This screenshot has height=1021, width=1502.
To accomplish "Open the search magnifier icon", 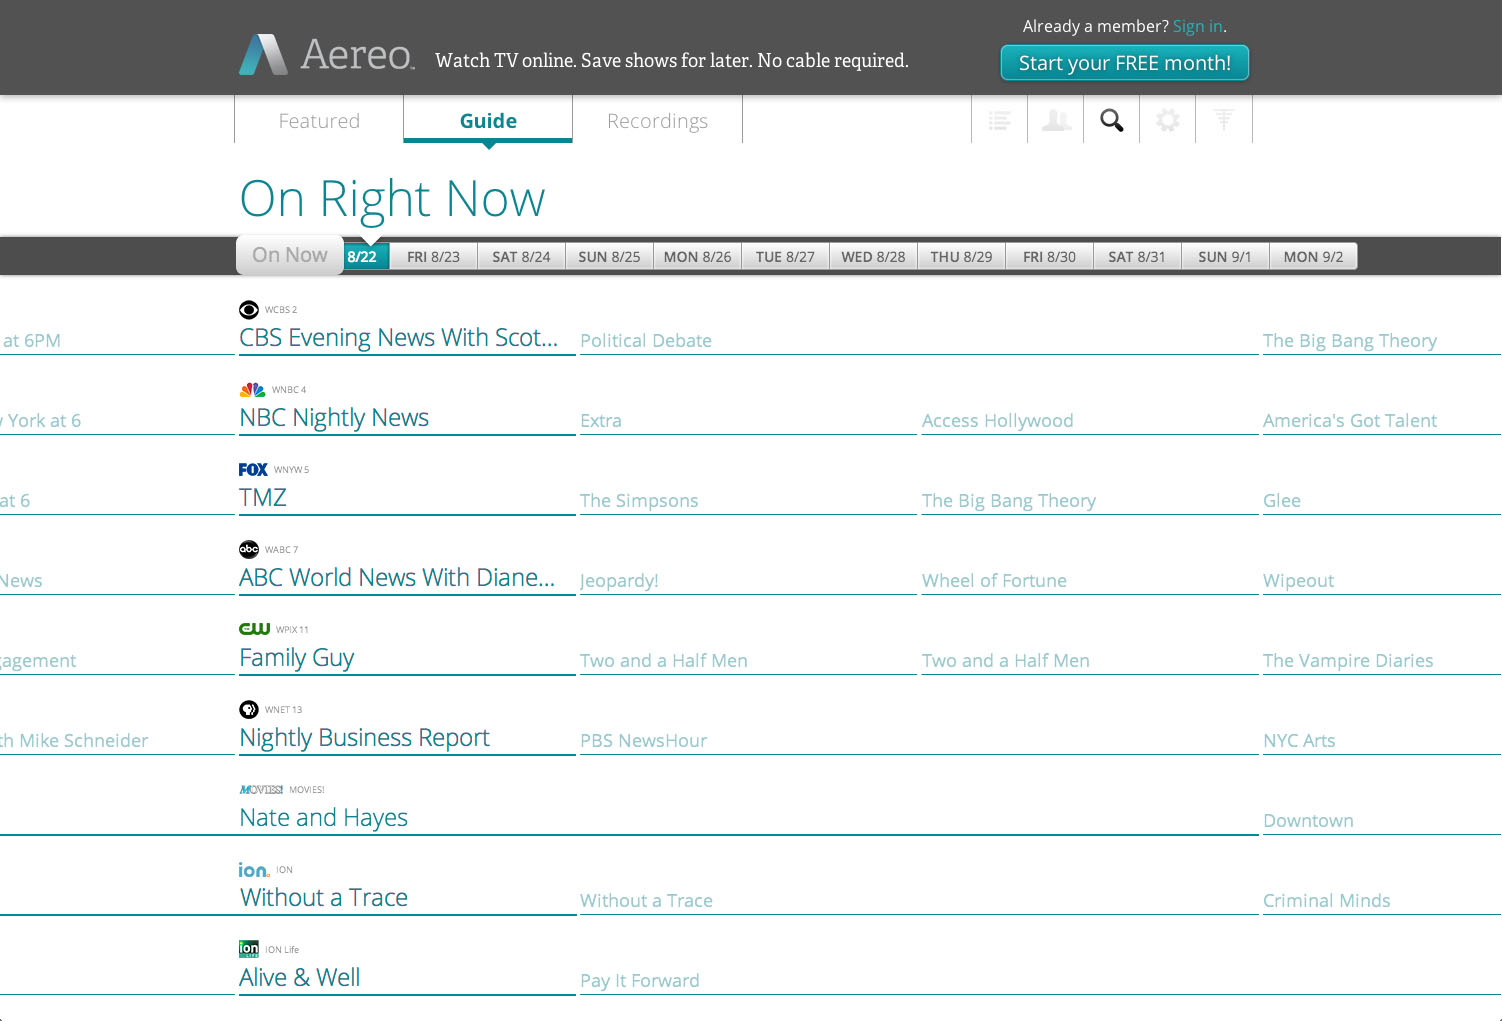I will [1111, 121].
